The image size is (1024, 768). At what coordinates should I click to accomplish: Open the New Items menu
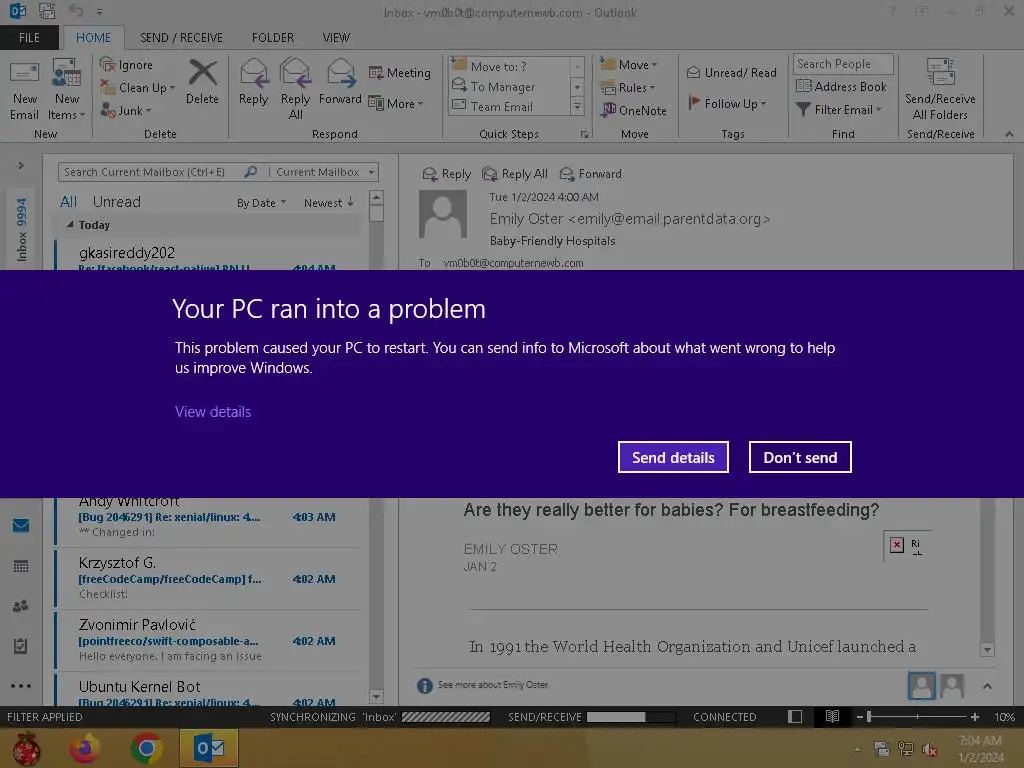coord(67,91)
